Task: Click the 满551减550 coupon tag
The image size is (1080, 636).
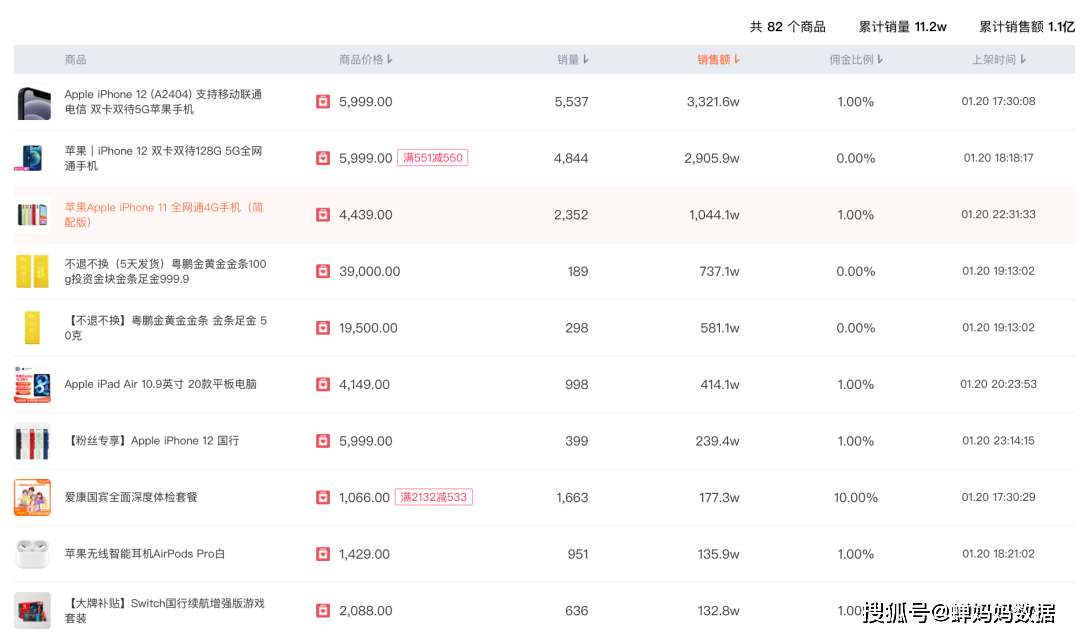Action: click(x=432, y=158)
